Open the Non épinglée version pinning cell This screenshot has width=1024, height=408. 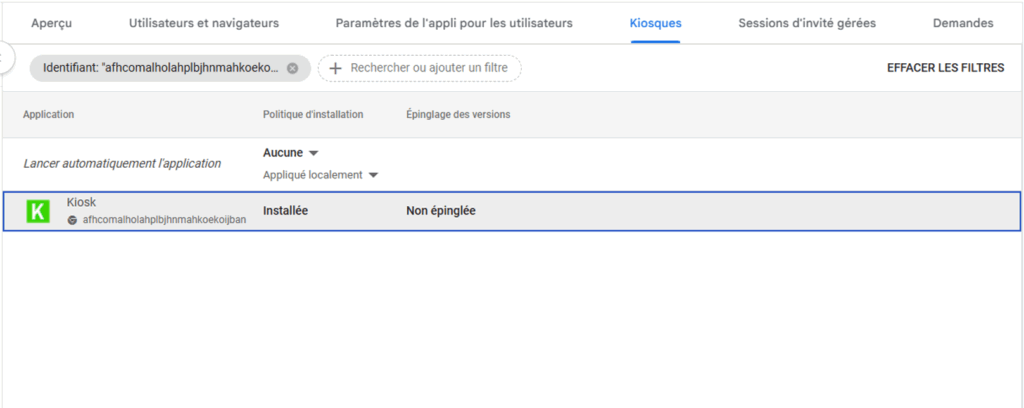[x=441, y=211]
